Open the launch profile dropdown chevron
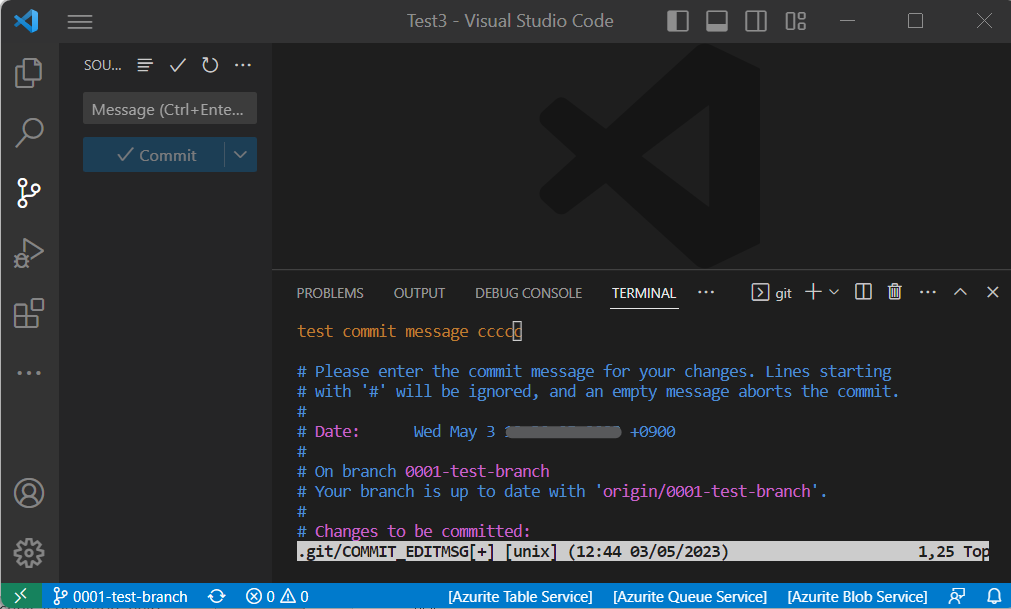The width and height of the screenshot is (1011, 609). pos(834,292)
